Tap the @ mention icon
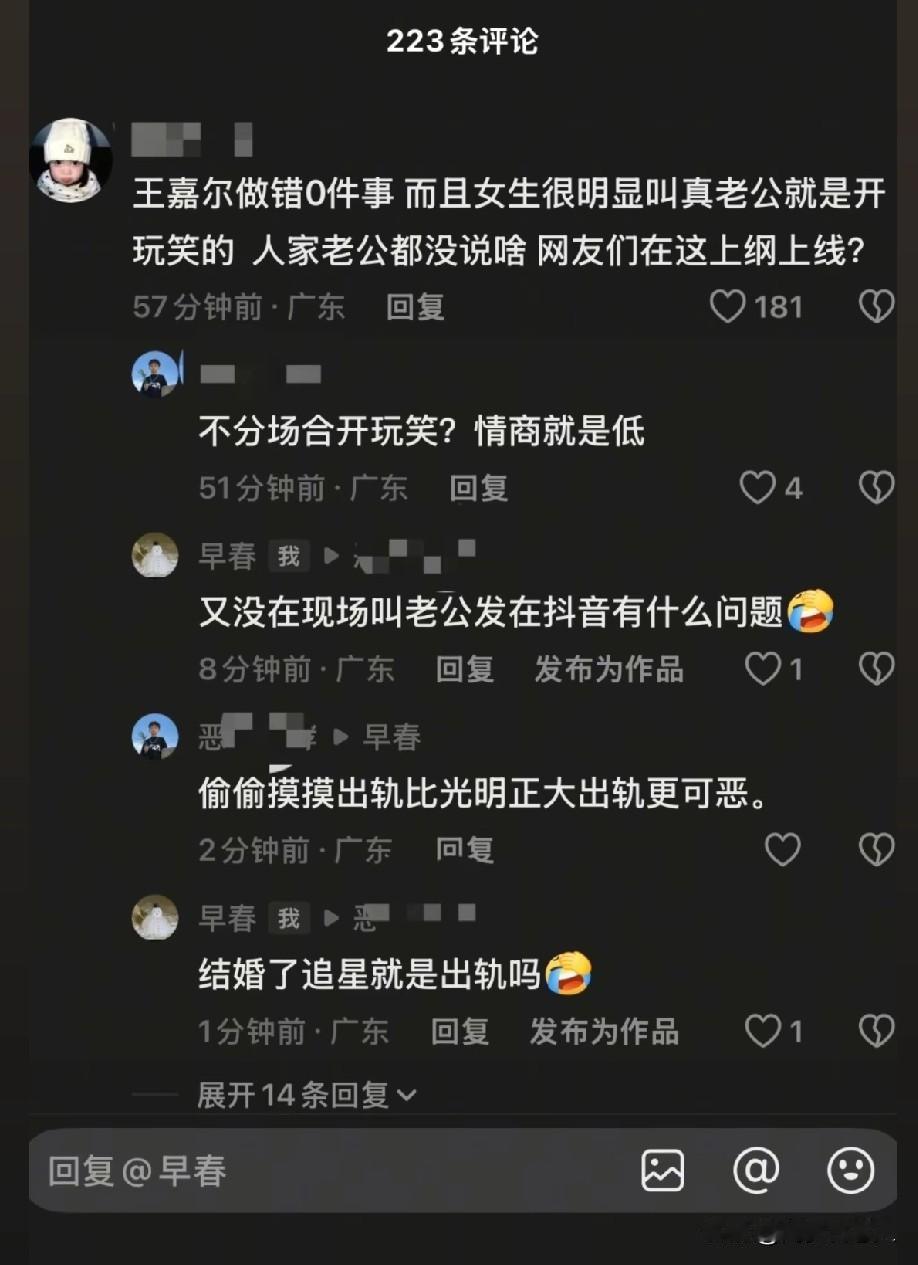 [756, 1170]
